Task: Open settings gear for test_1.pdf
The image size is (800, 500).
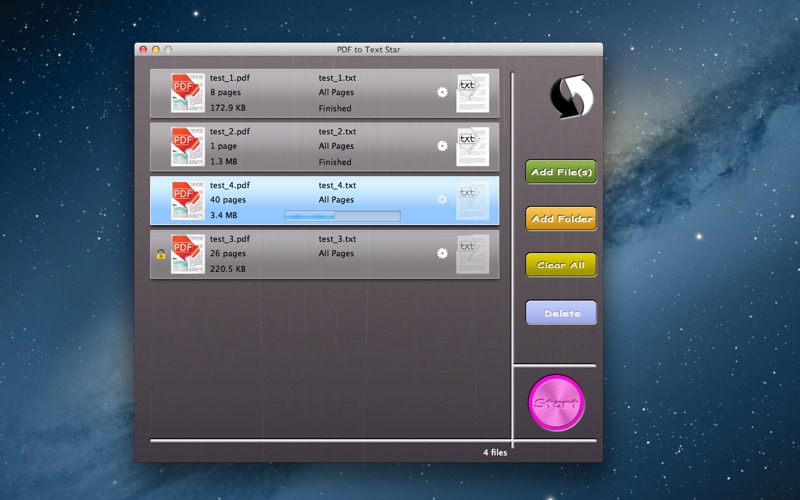Action: (442, 93)
